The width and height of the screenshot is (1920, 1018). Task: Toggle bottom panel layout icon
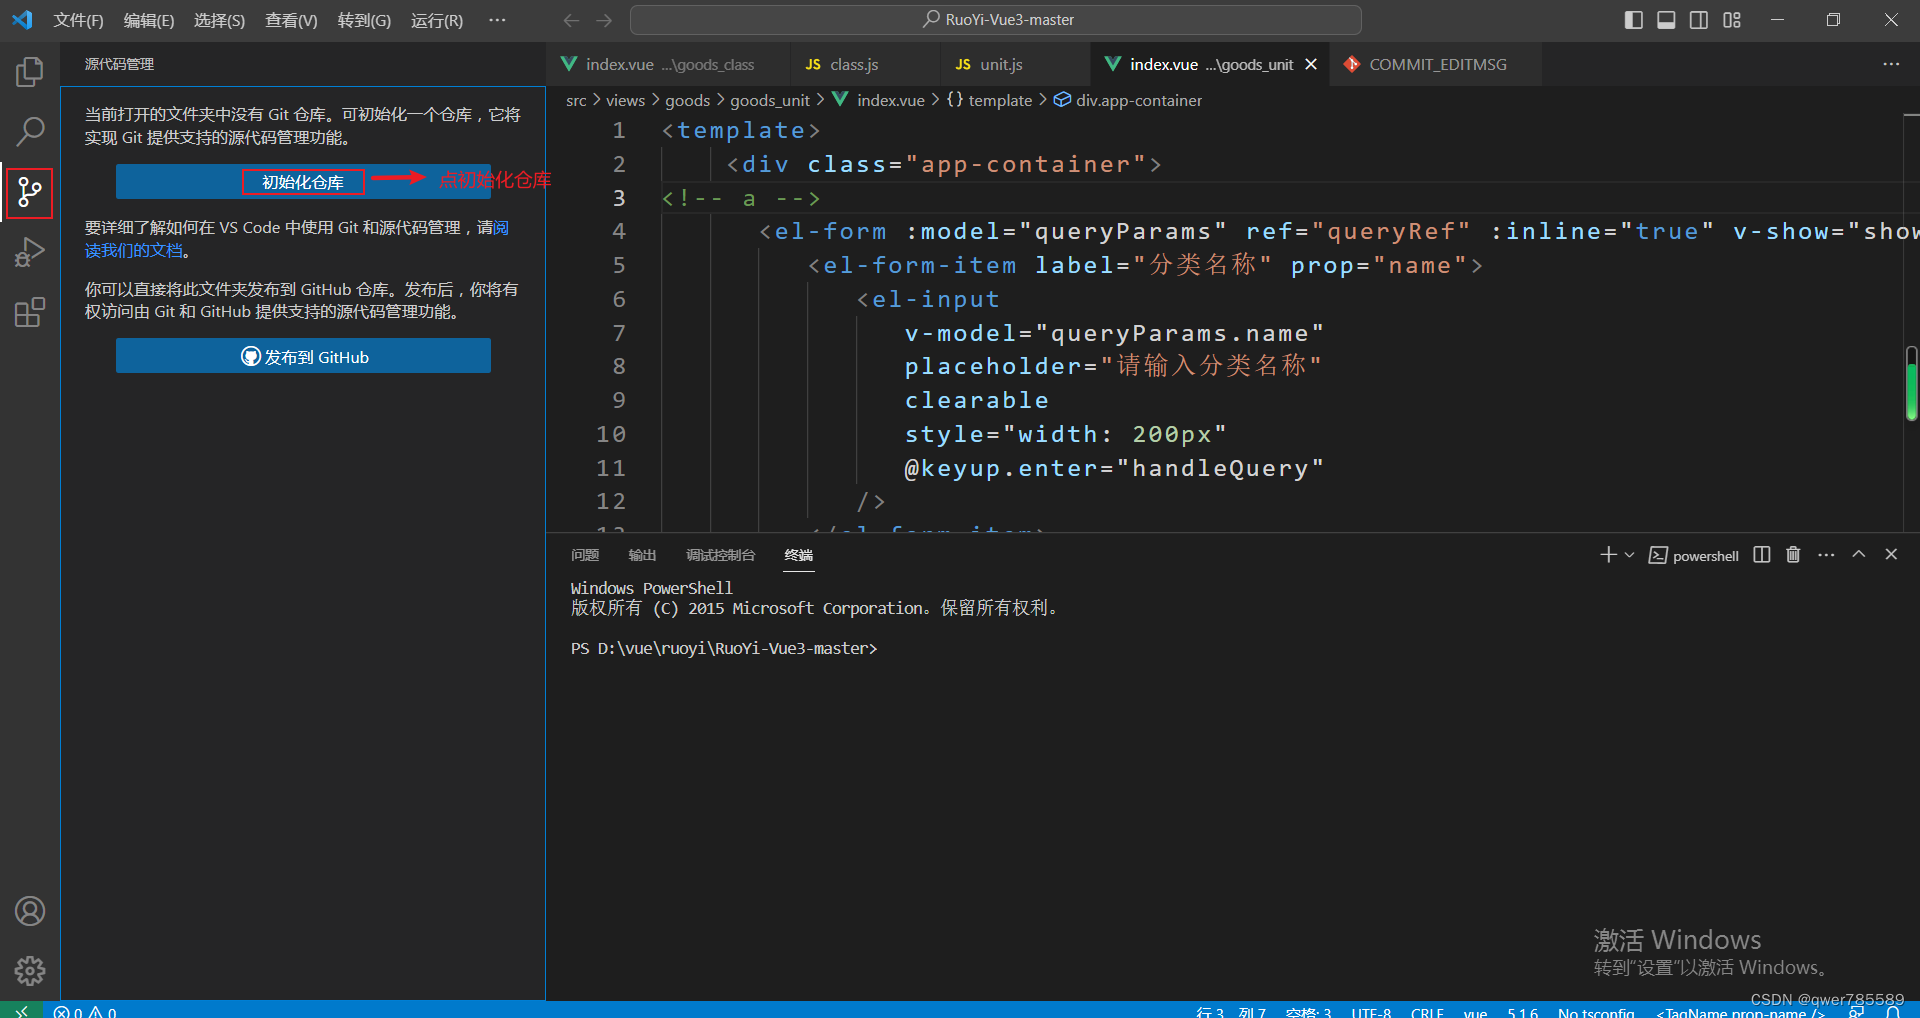(1666, 20)
